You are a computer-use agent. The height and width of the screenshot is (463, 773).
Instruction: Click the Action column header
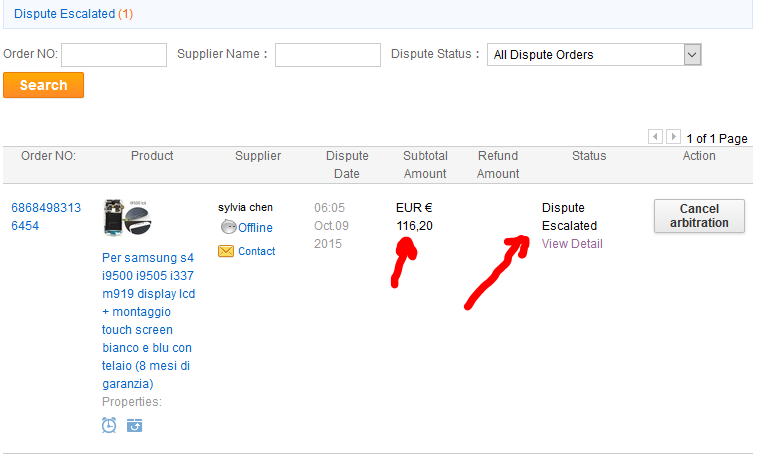(699, 156)
